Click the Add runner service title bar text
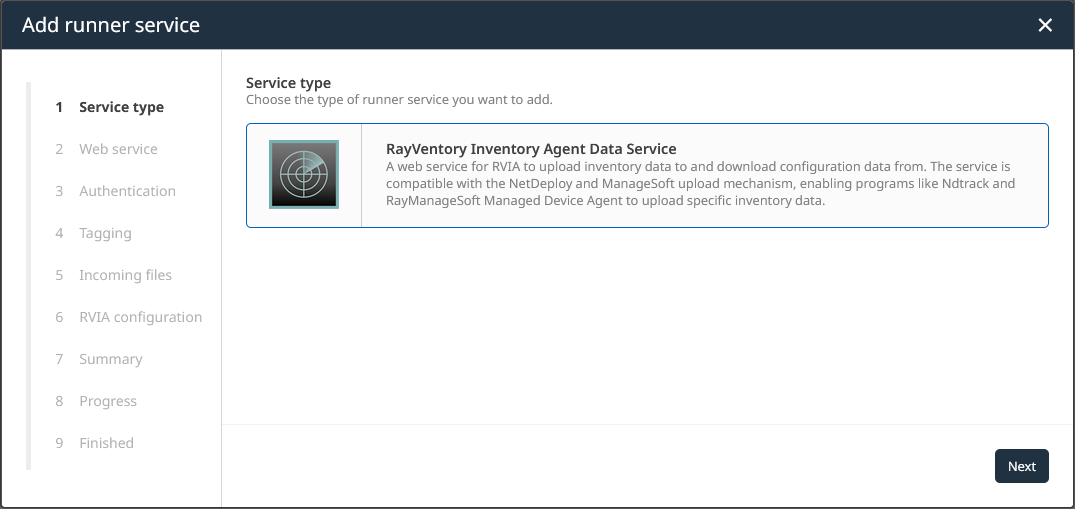This screenshot has height=509, width=1075. [x=111, y=25]
